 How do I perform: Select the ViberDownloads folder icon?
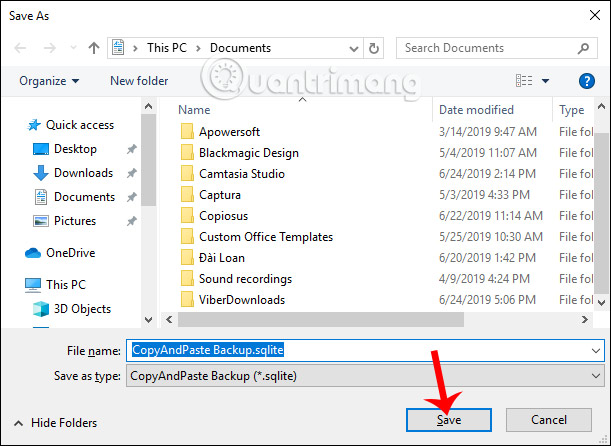(x=187, y=300)
